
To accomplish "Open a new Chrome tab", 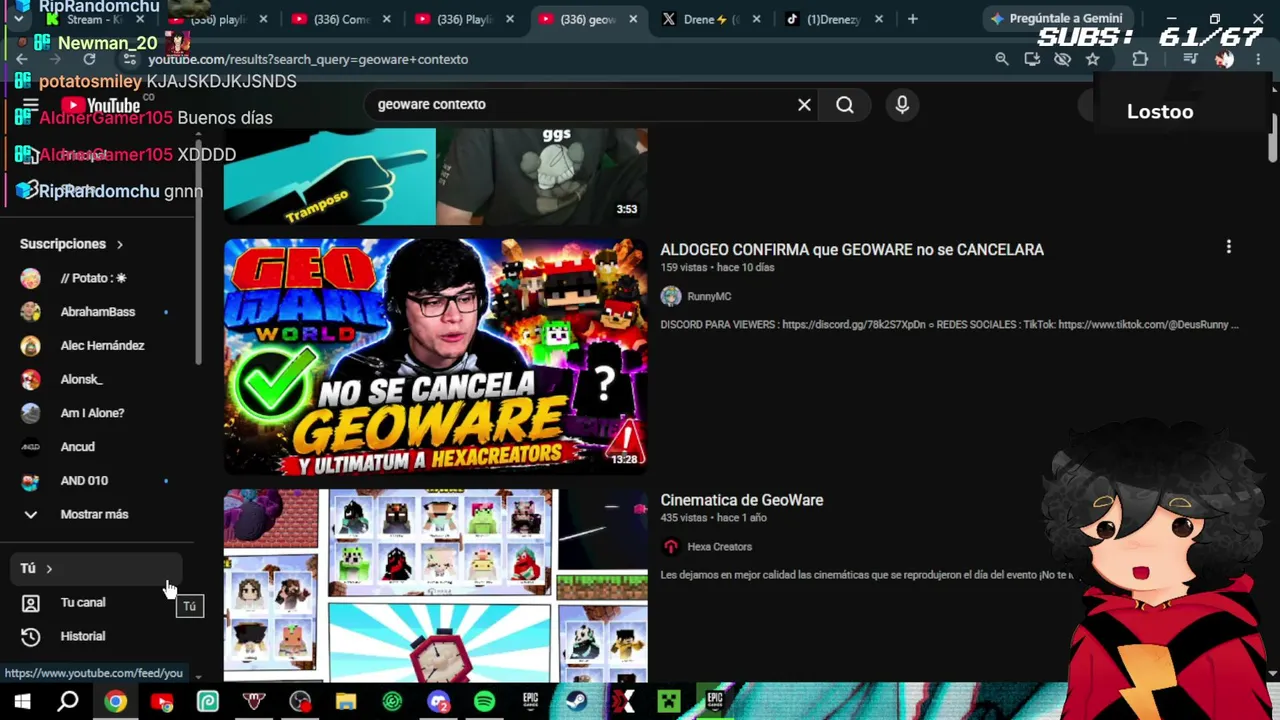I will click(x=912, y=19).
